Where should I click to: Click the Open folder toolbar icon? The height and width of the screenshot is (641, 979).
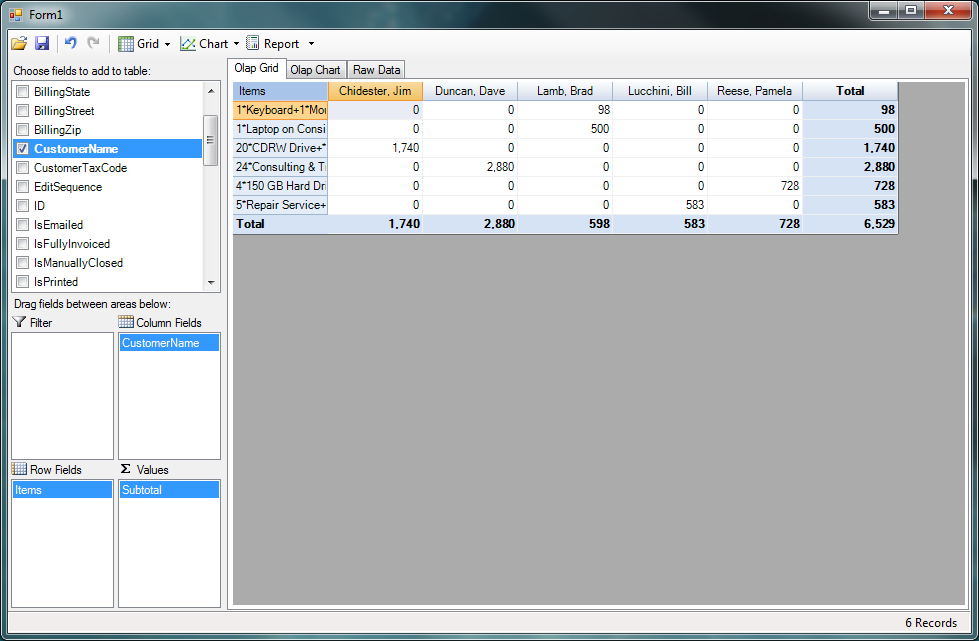click(x=19, y=43)
